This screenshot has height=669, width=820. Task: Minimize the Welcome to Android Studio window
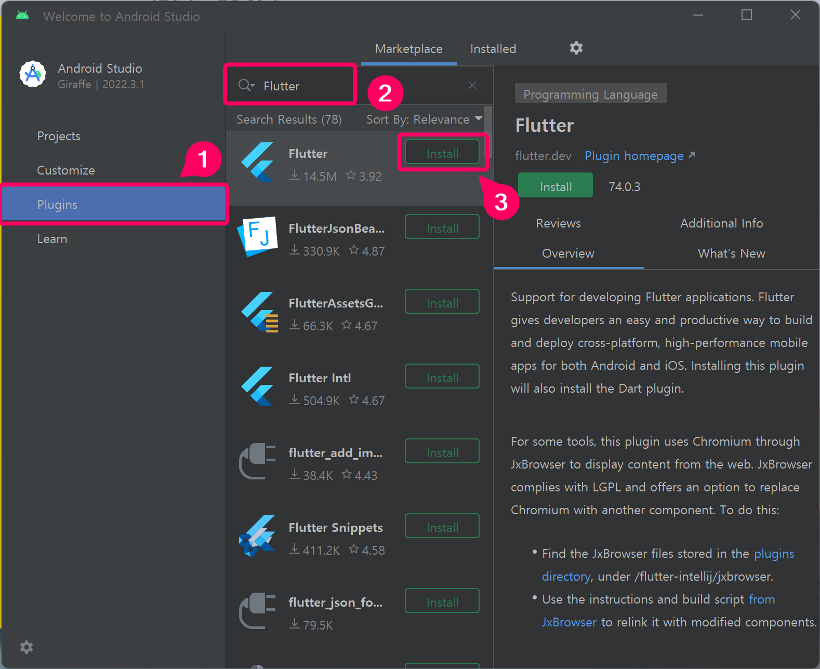(698, 15)
